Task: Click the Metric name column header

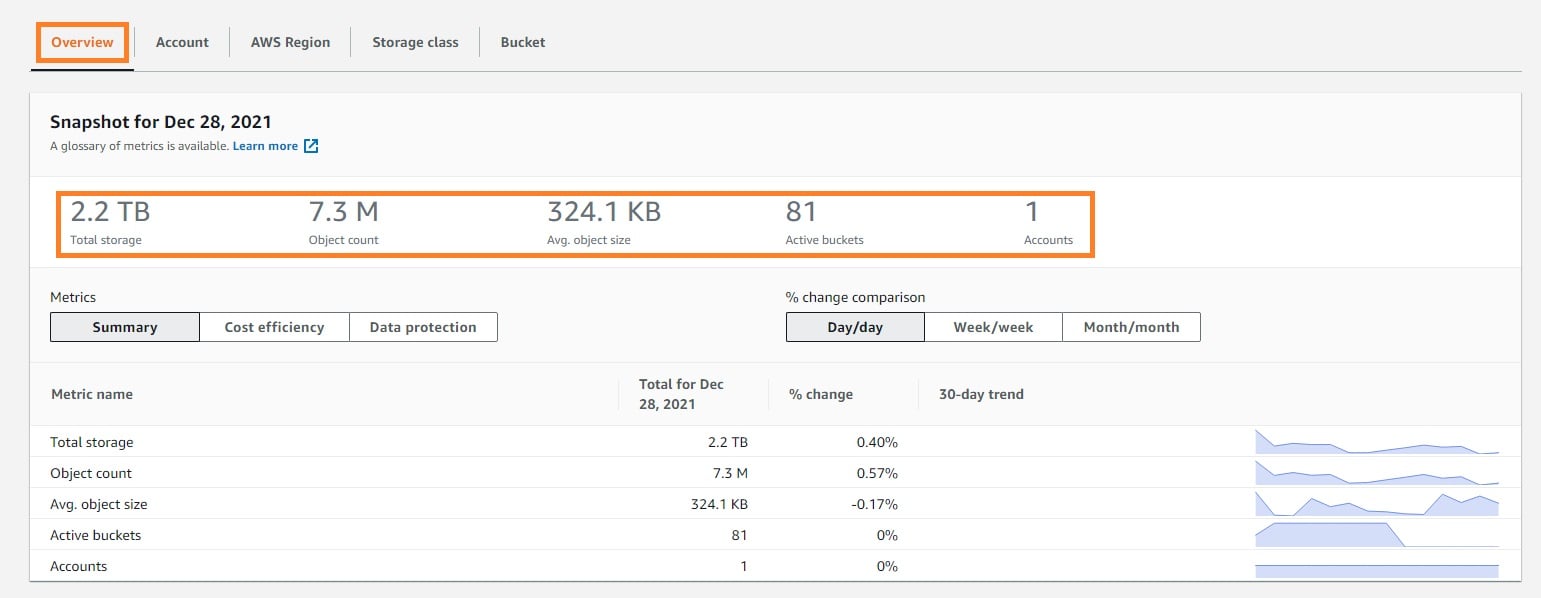Action: click(x=92, y=394)
